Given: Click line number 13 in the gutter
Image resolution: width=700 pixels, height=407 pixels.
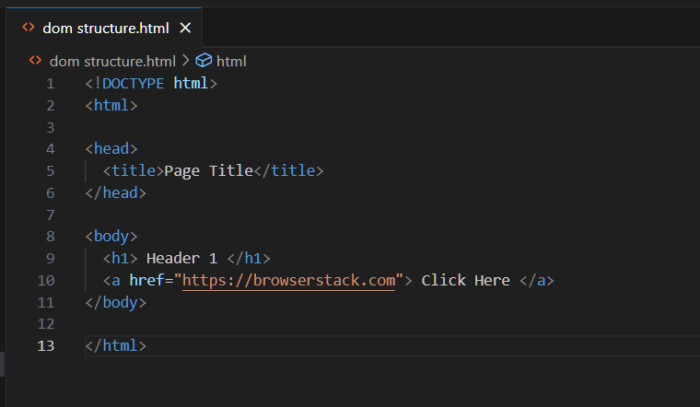Looking at the screenshot, I should tap(46, 345).
